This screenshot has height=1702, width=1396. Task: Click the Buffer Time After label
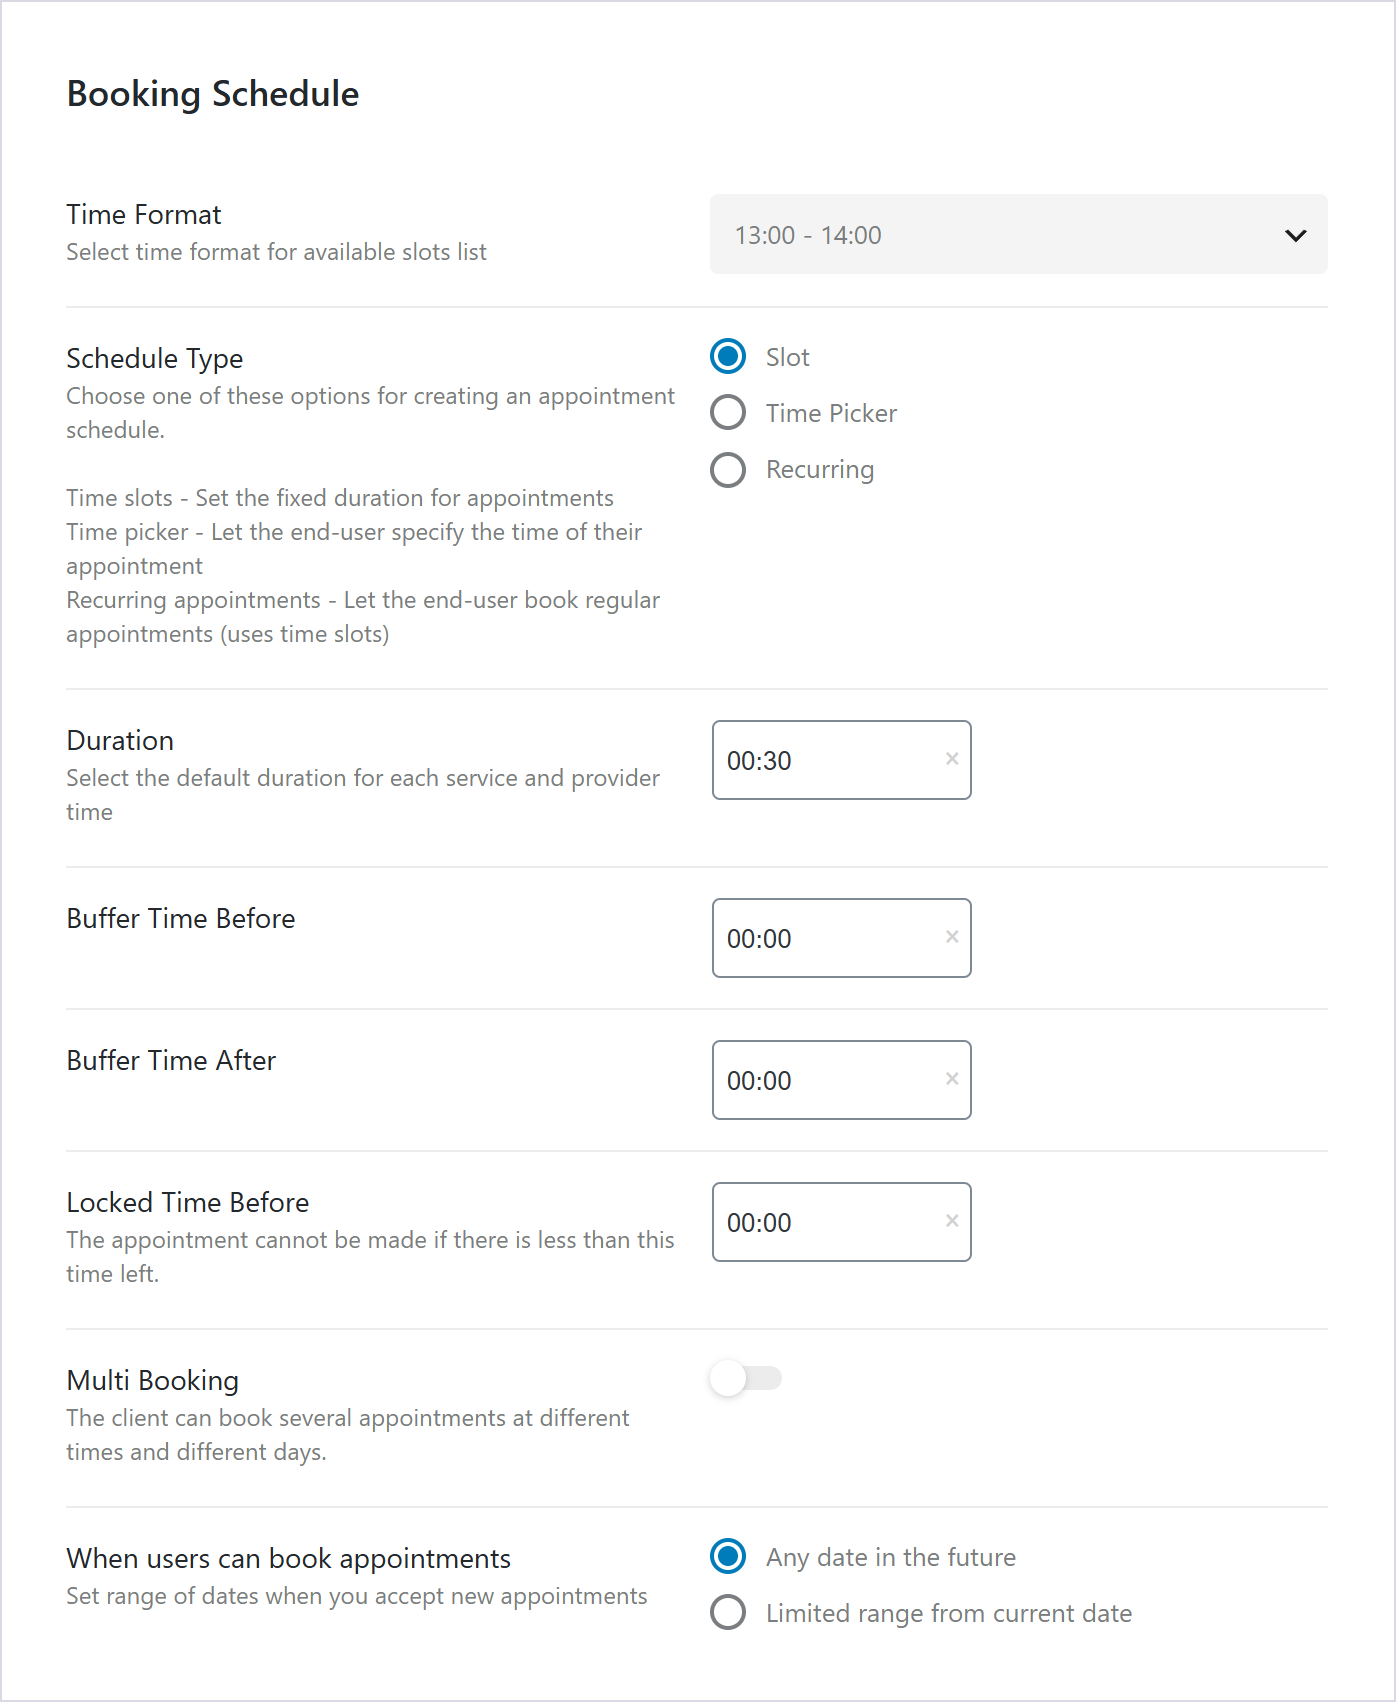(171, 1061)
